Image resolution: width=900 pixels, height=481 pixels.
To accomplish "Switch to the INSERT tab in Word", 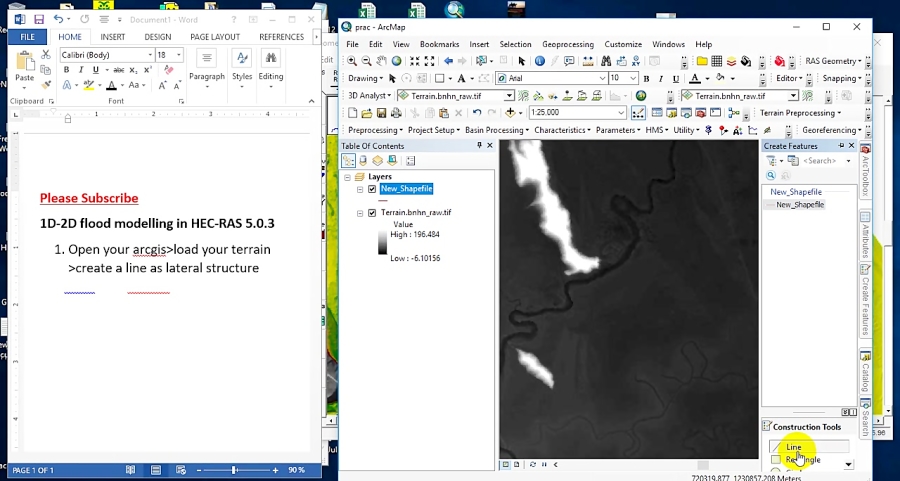I will click(x=112, y=37).
